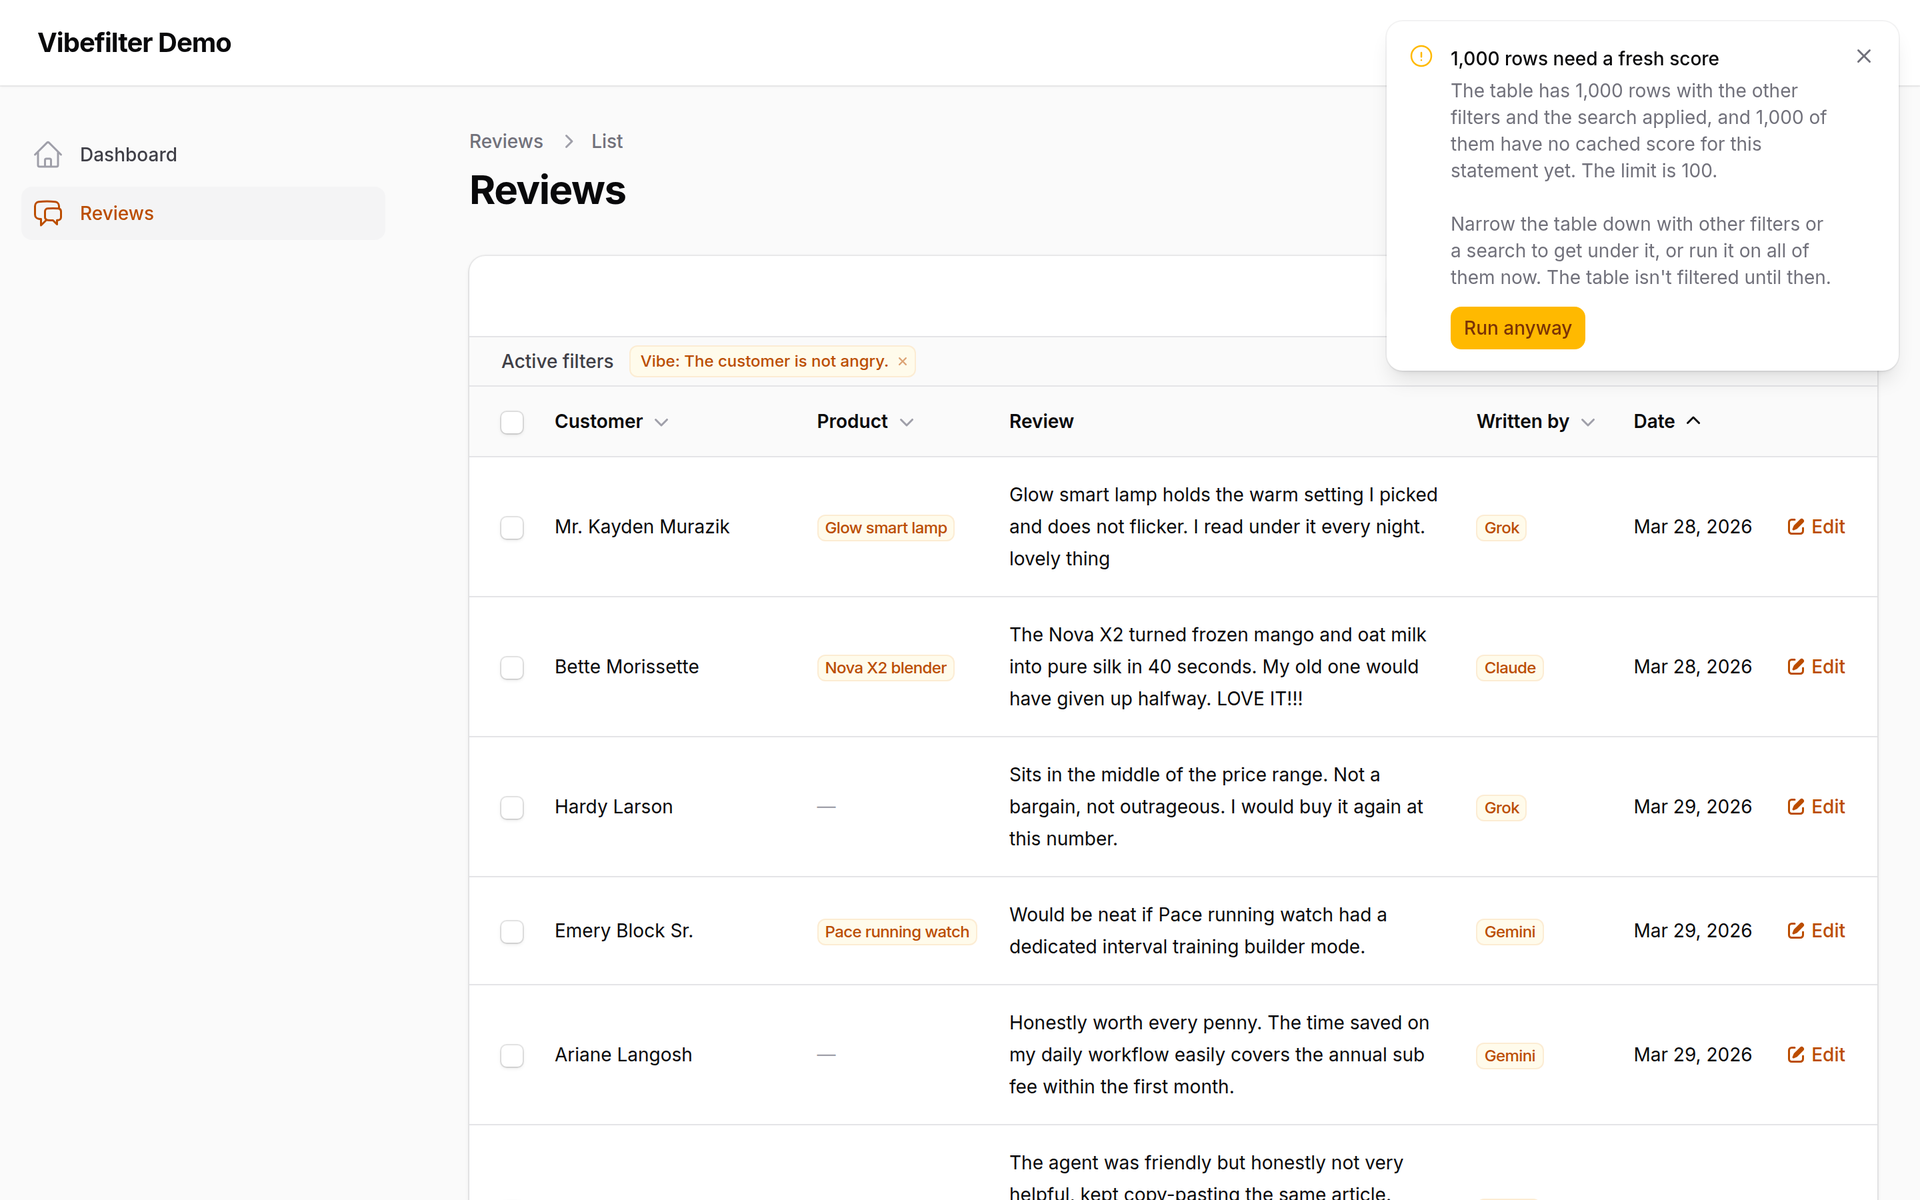Click Edit link for Mr. Kayden Murazik
1920x1200 pixels.
coord(1816,527)
